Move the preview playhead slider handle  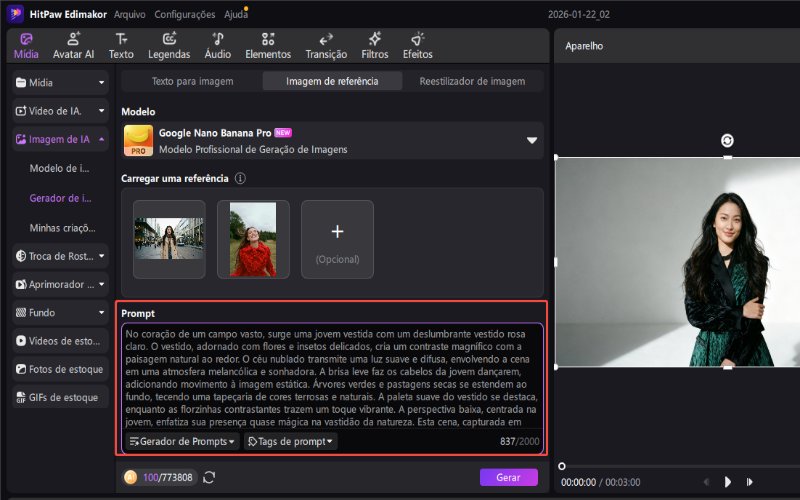[561, 466]
